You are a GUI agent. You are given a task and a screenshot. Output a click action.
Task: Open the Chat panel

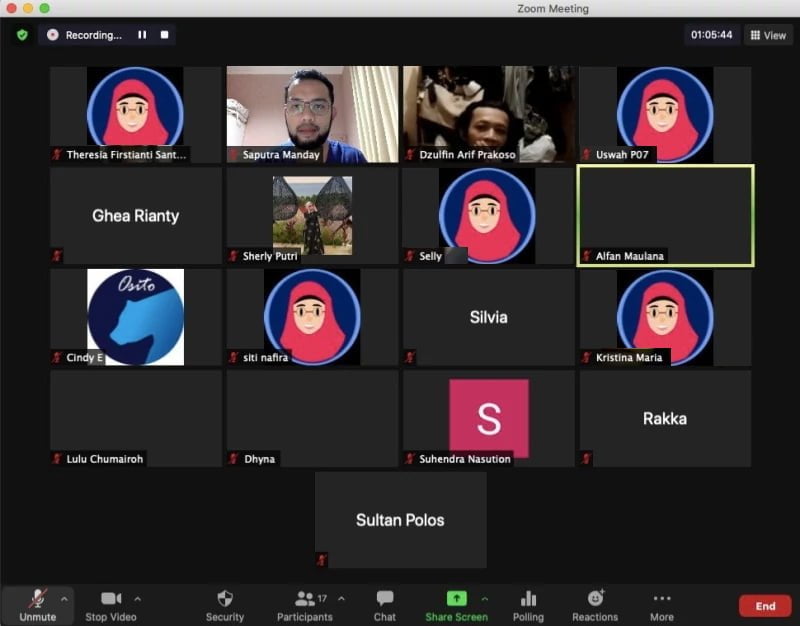click(385, 598)
